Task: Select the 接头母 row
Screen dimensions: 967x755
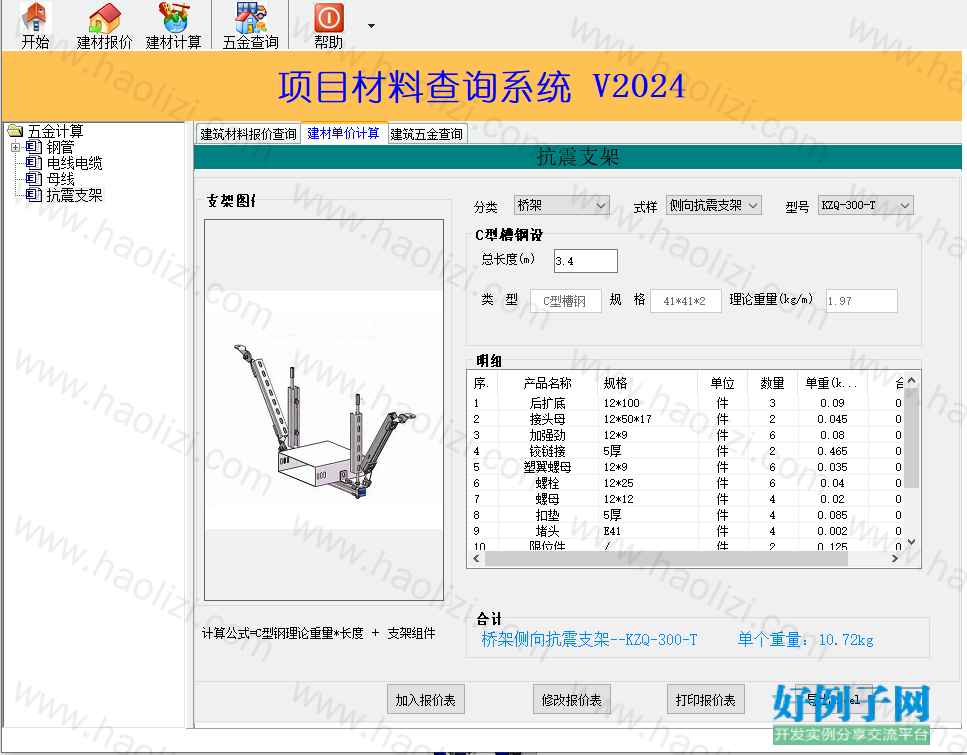Action: coord(686,419)
